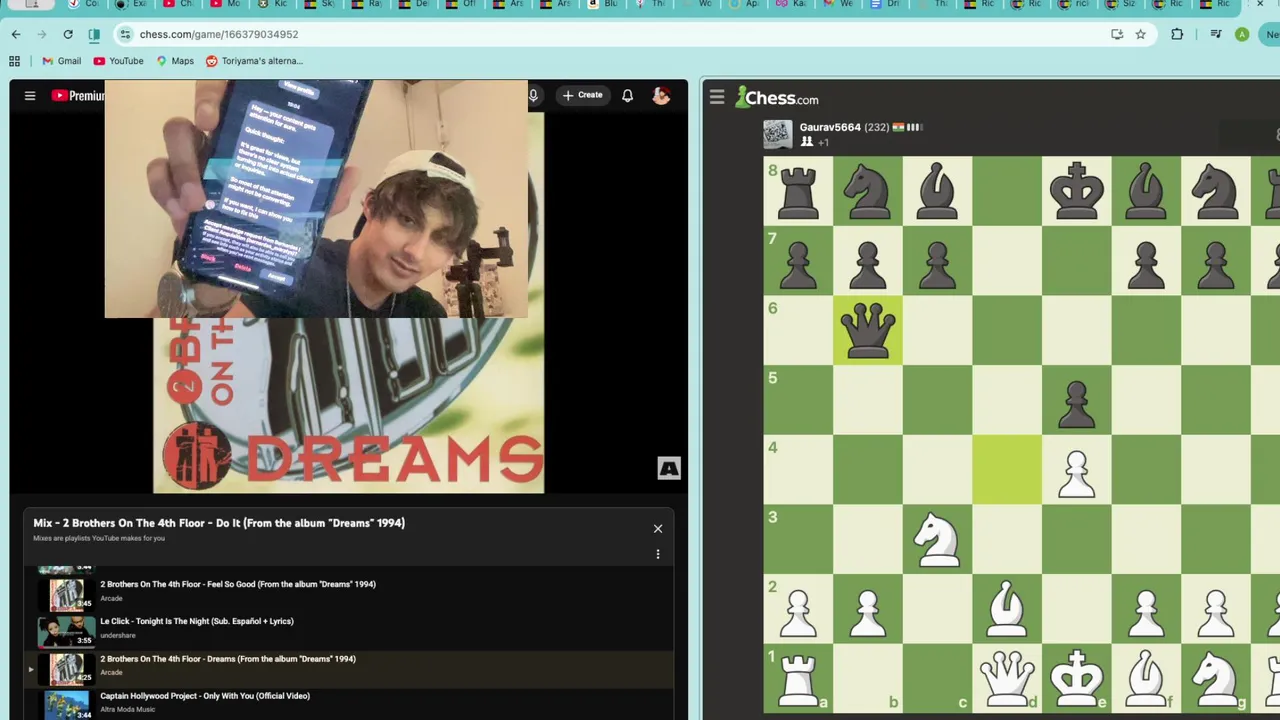Open the YouTube hamburger guide menu
Screen dimensions: 1280x720
(30, 96)
